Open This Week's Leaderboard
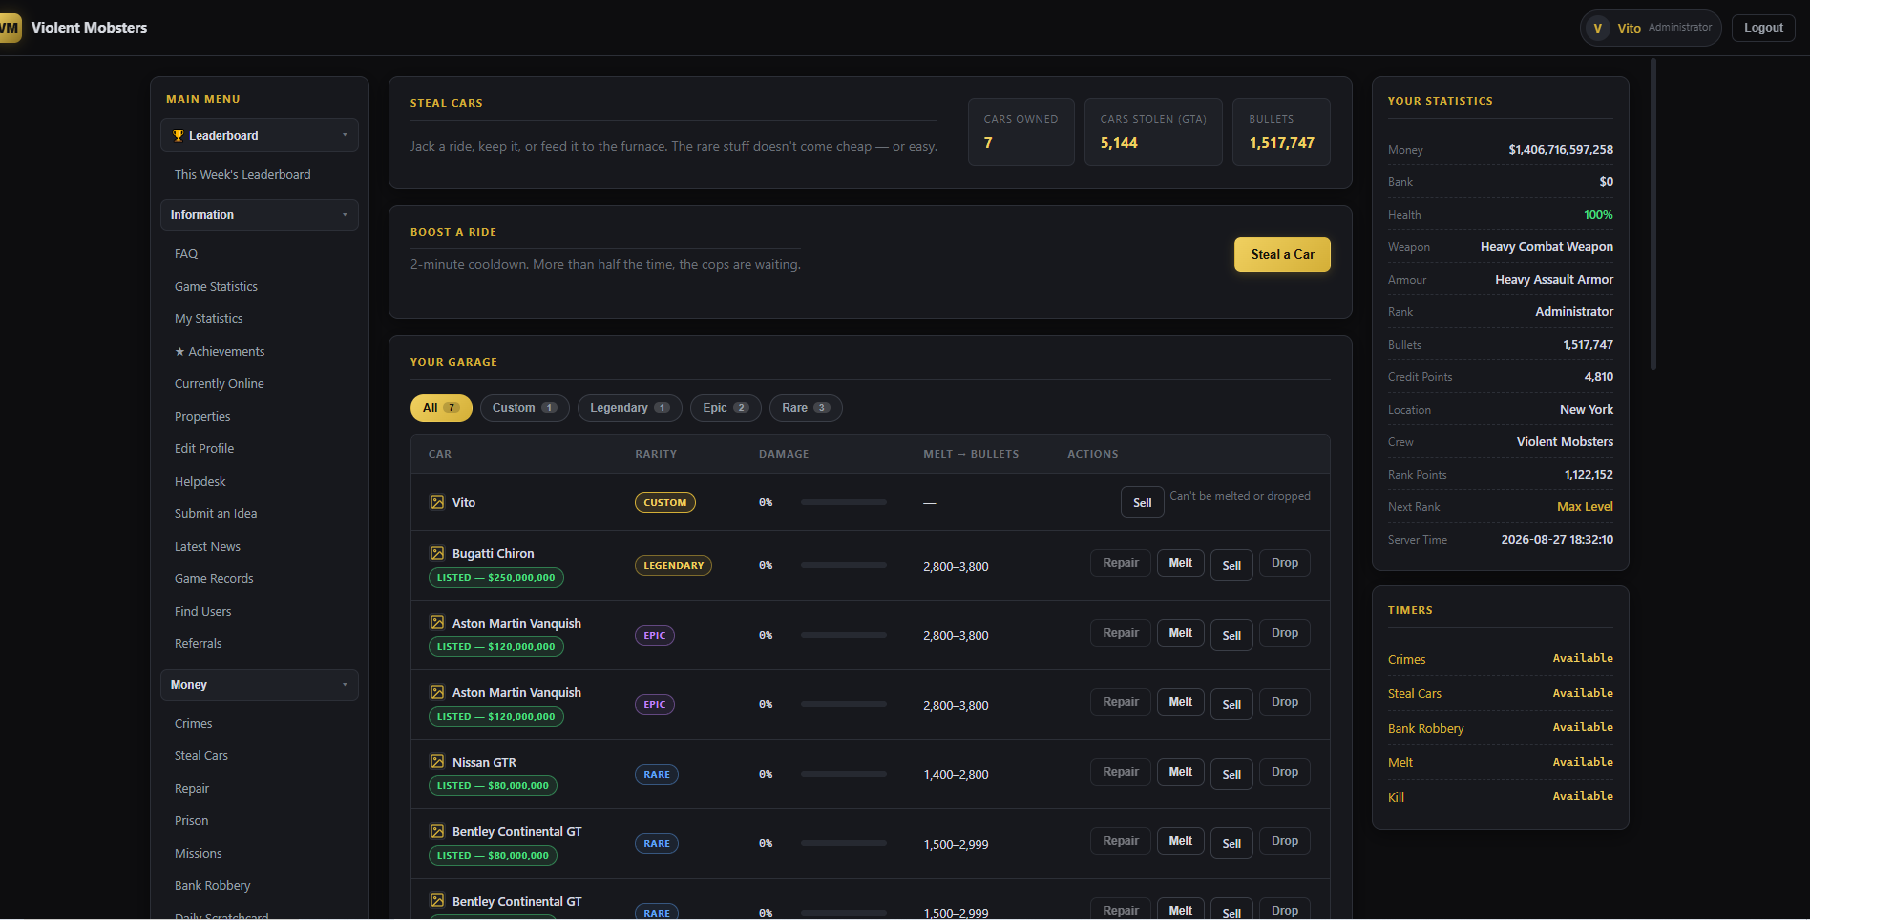 click(x=243, y=174)
